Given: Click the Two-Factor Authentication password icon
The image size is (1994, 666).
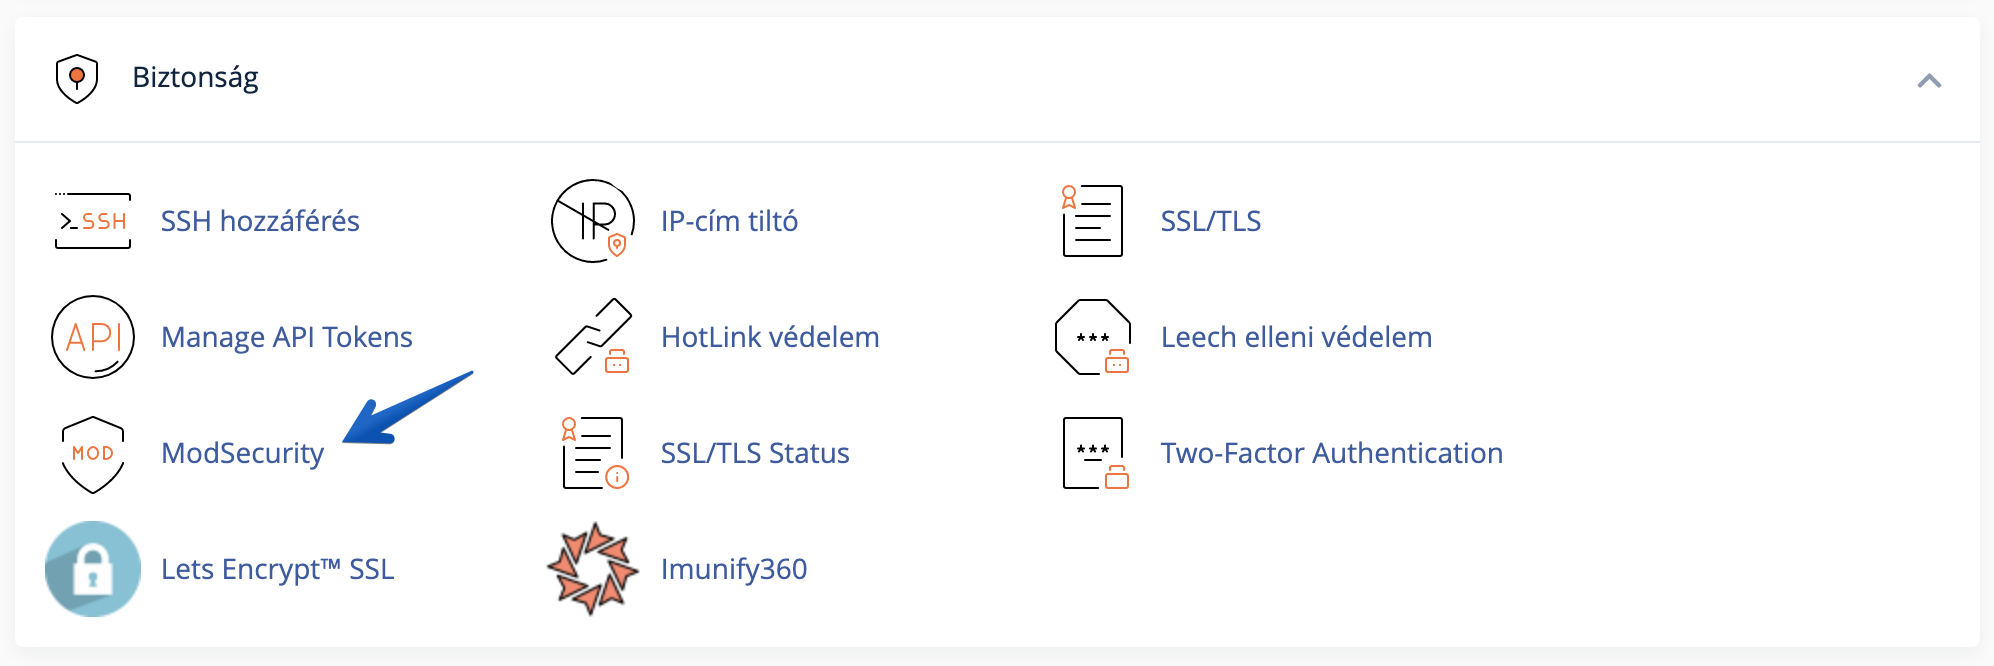Looking at the screenshot, I should (1094, 453).
